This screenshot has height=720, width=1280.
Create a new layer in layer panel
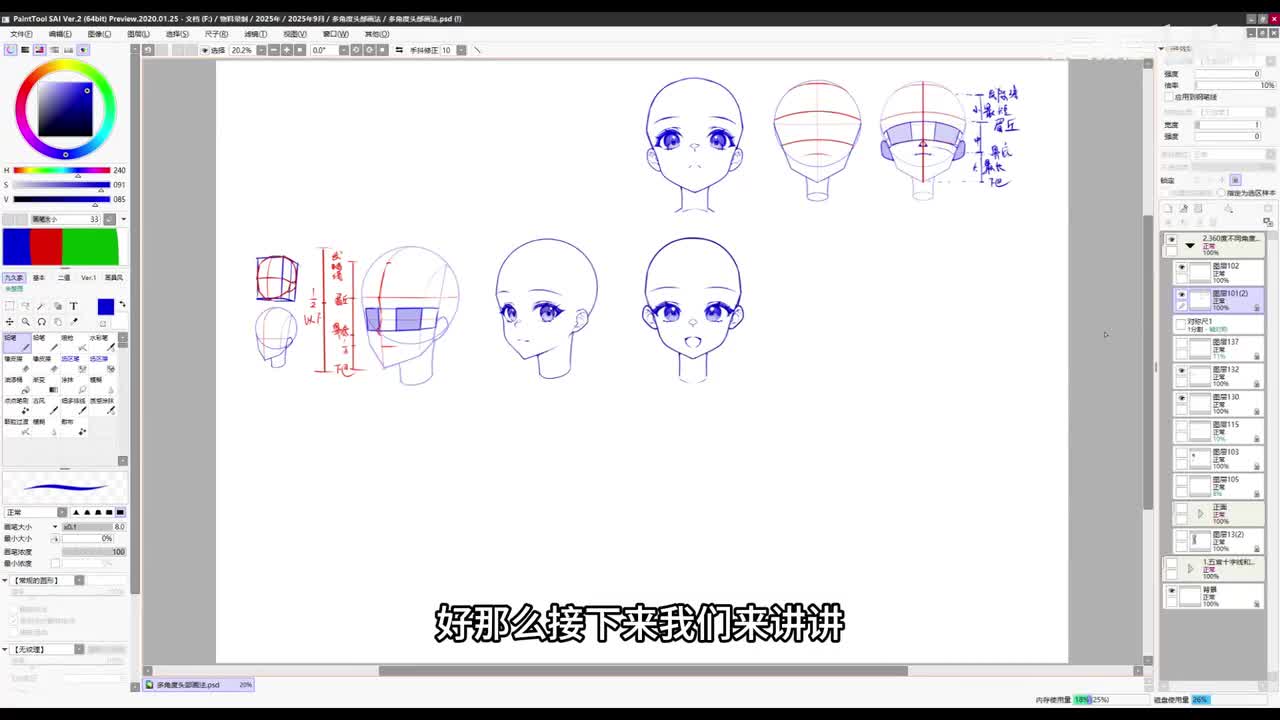(1167, 208)
